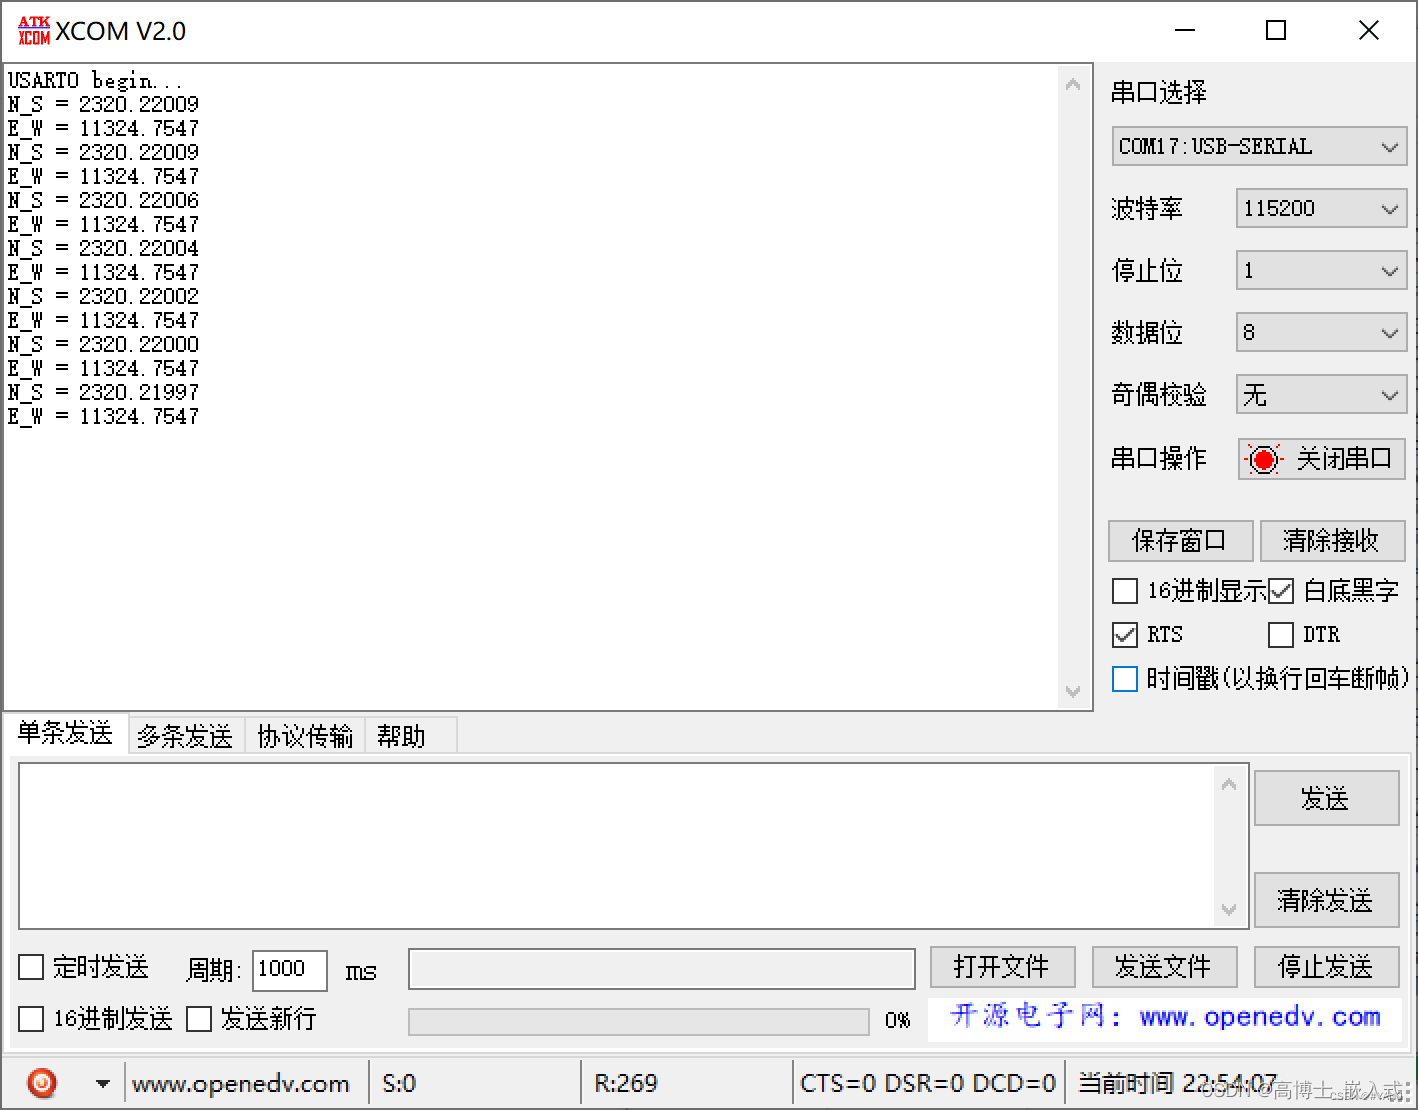Click the file send progress bar
1418x1110 pixels.
[x=639, y=1021]
